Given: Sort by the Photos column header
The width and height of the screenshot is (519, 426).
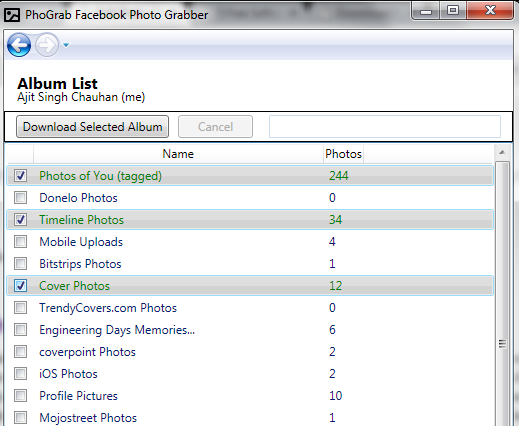Looking at the screenshot, I should [343, 154].
